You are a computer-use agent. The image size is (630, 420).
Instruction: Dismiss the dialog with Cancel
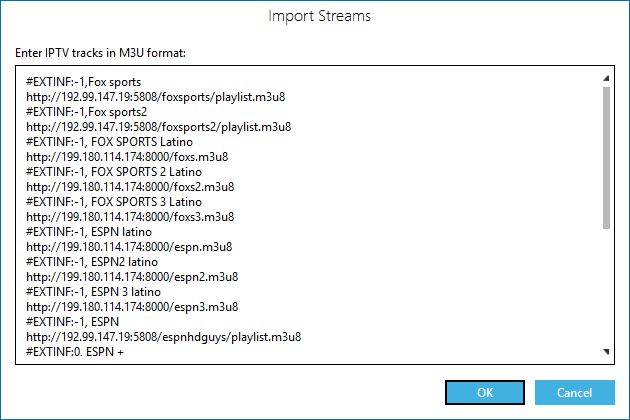575,392
